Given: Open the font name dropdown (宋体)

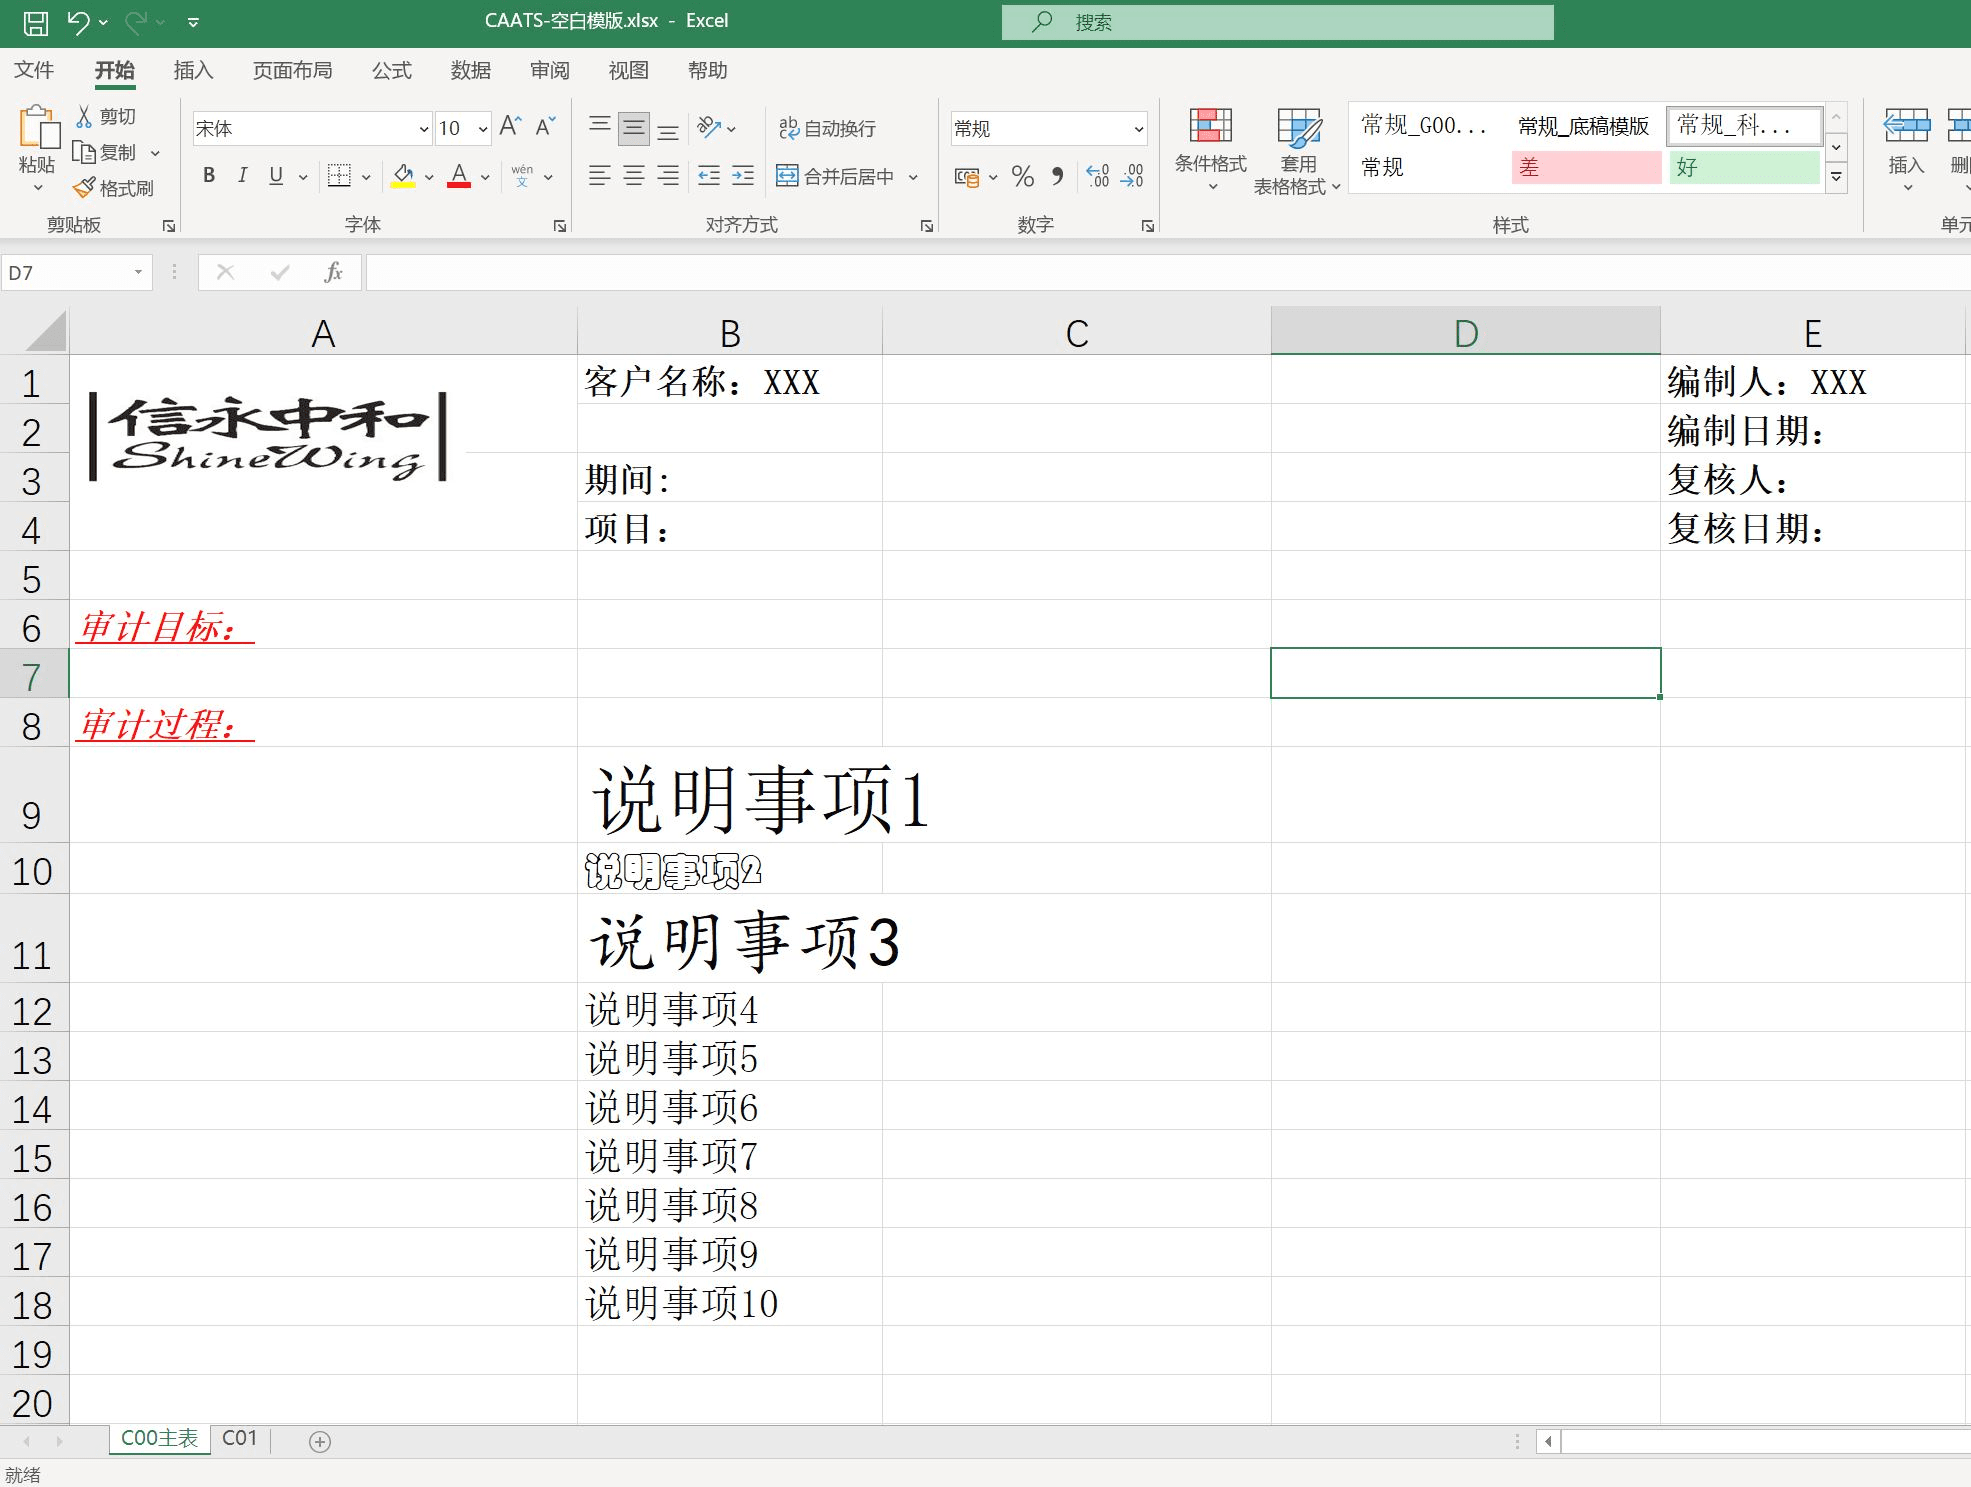Looking at the screenshot, I should pyautogui.click(x=423, y=129).
